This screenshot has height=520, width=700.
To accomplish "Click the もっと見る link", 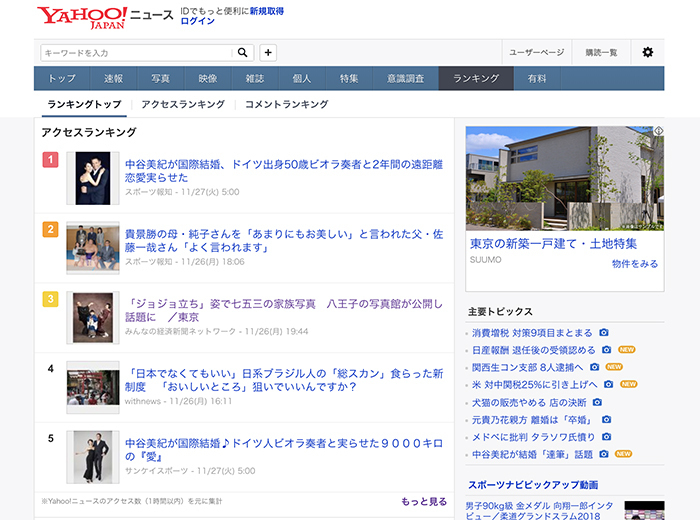I will [424, 501].
